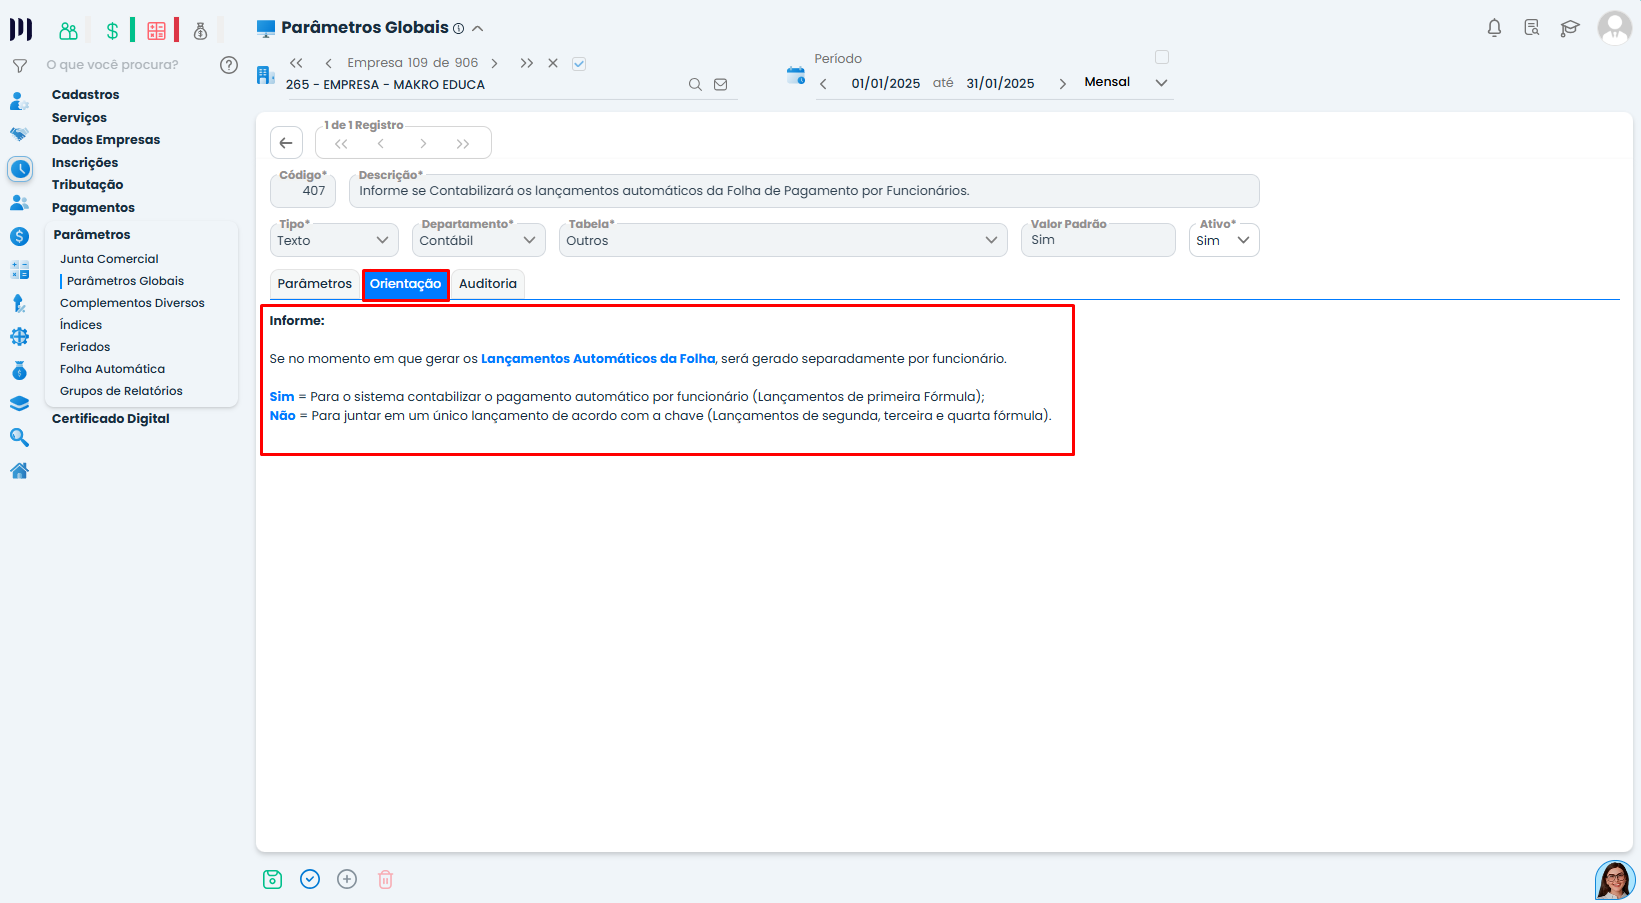Screen dimensions: 1641x903
Task: Expand the Tributação menu group
Action: coord(88,184)
